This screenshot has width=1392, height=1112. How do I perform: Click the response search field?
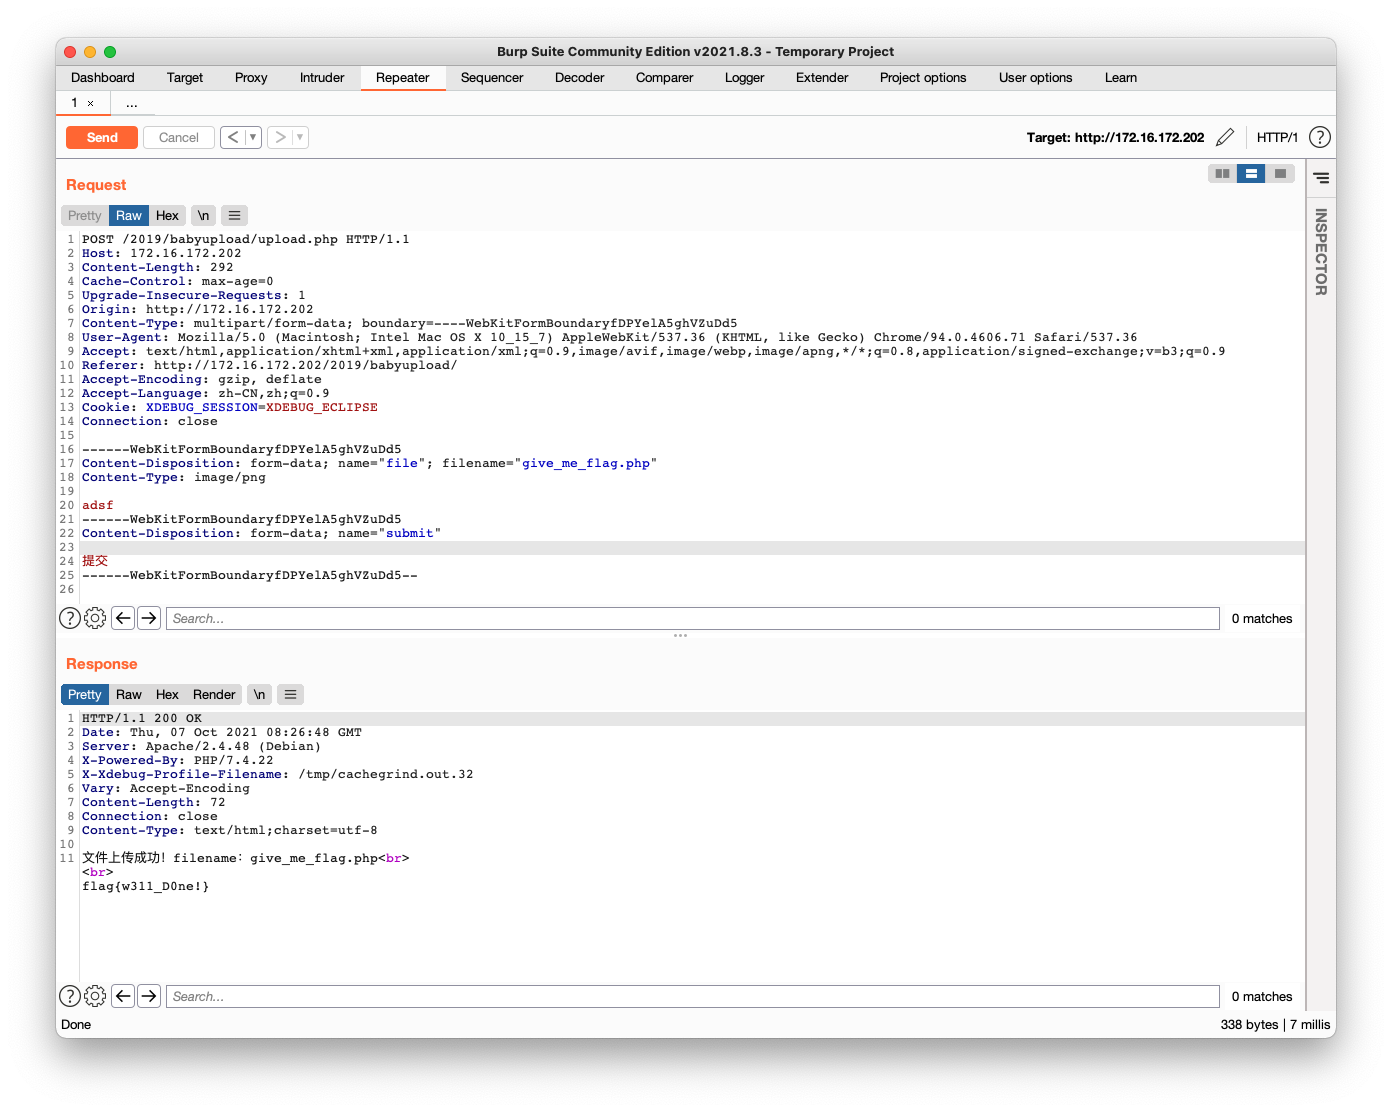pos(692,996)
